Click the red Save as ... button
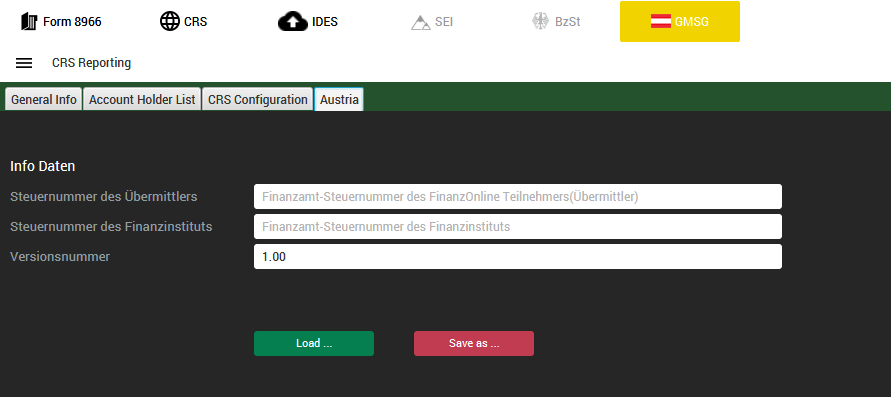 pyautogui.click(x=474, y=344)
